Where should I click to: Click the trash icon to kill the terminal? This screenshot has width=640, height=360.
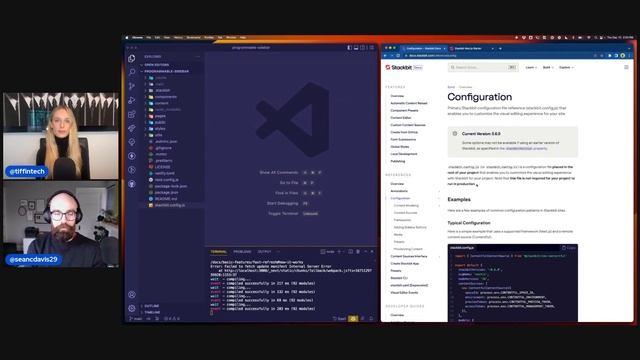(x=358, y=252)
